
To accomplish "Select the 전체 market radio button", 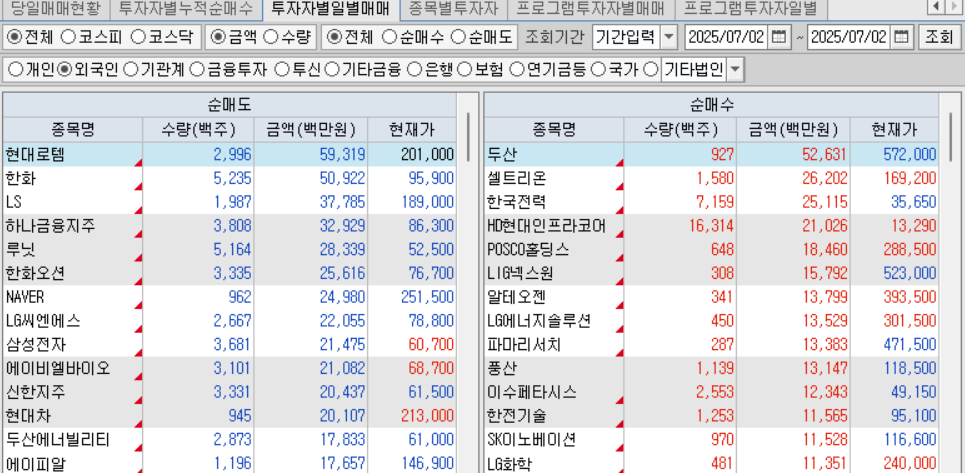I will (14, 37).
